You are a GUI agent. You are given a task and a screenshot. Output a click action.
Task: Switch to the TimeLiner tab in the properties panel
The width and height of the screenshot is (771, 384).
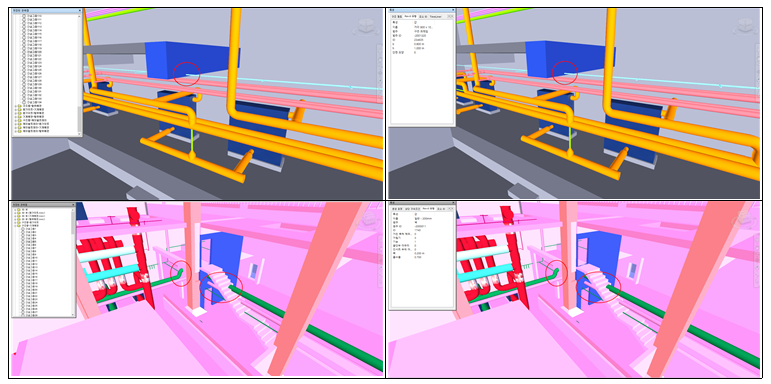pyautogui.click(x=436, y=17)
